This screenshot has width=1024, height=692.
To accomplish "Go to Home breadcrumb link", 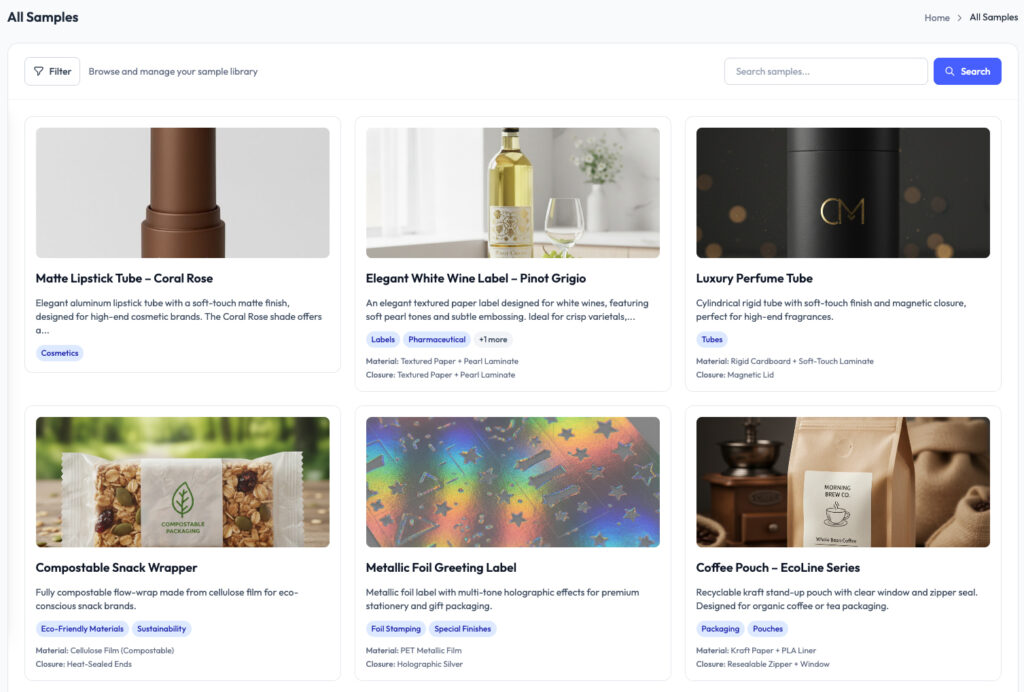I will (x=937, y=18).
